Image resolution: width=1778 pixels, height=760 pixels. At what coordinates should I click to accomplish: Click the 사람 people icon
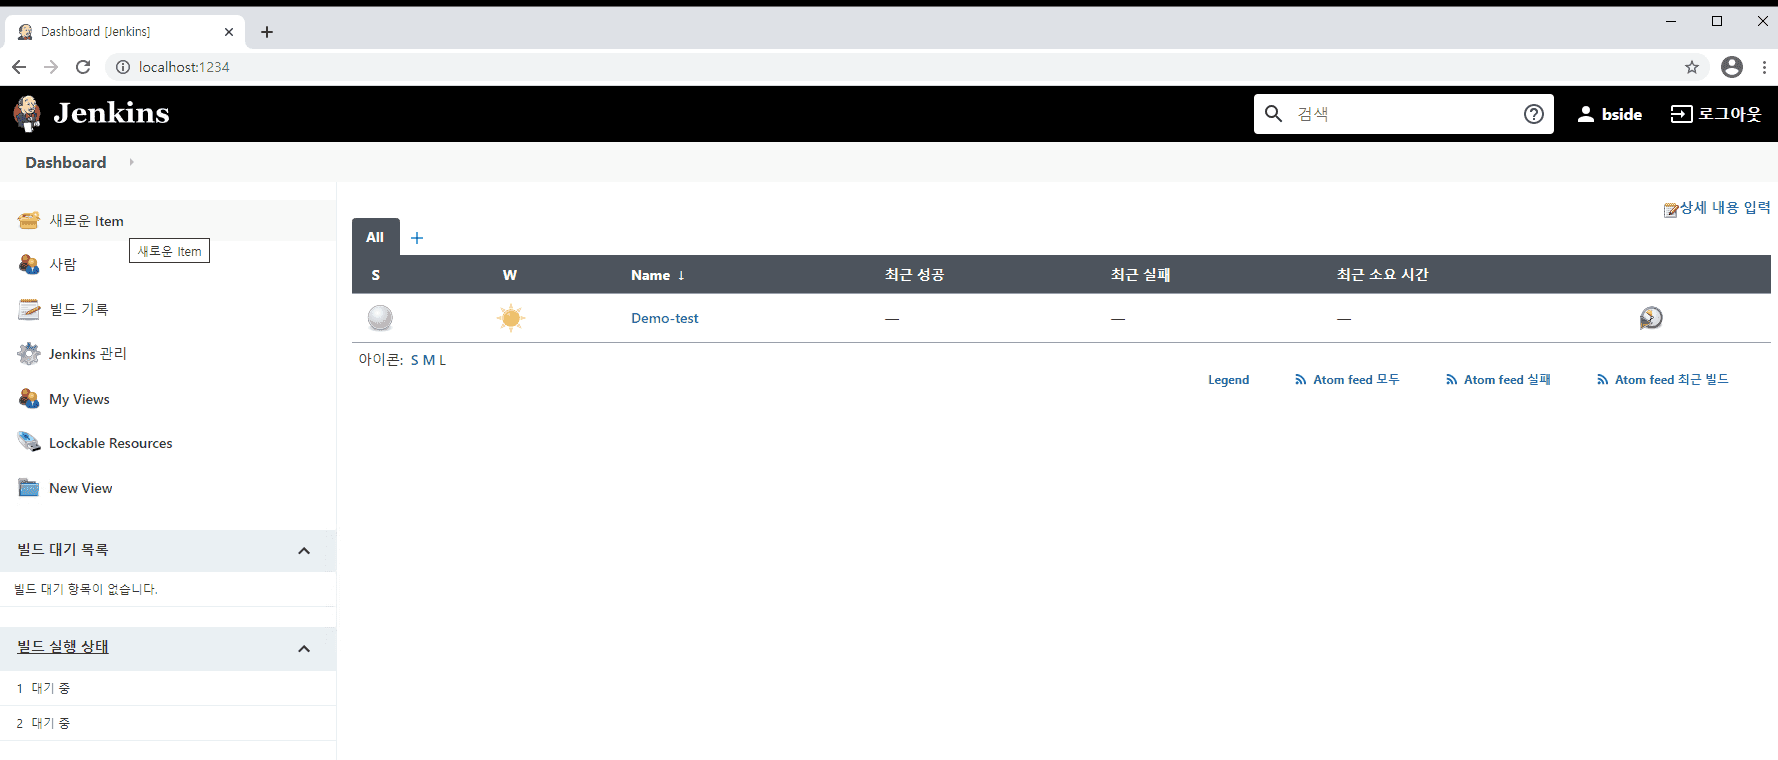pos(29,264)
